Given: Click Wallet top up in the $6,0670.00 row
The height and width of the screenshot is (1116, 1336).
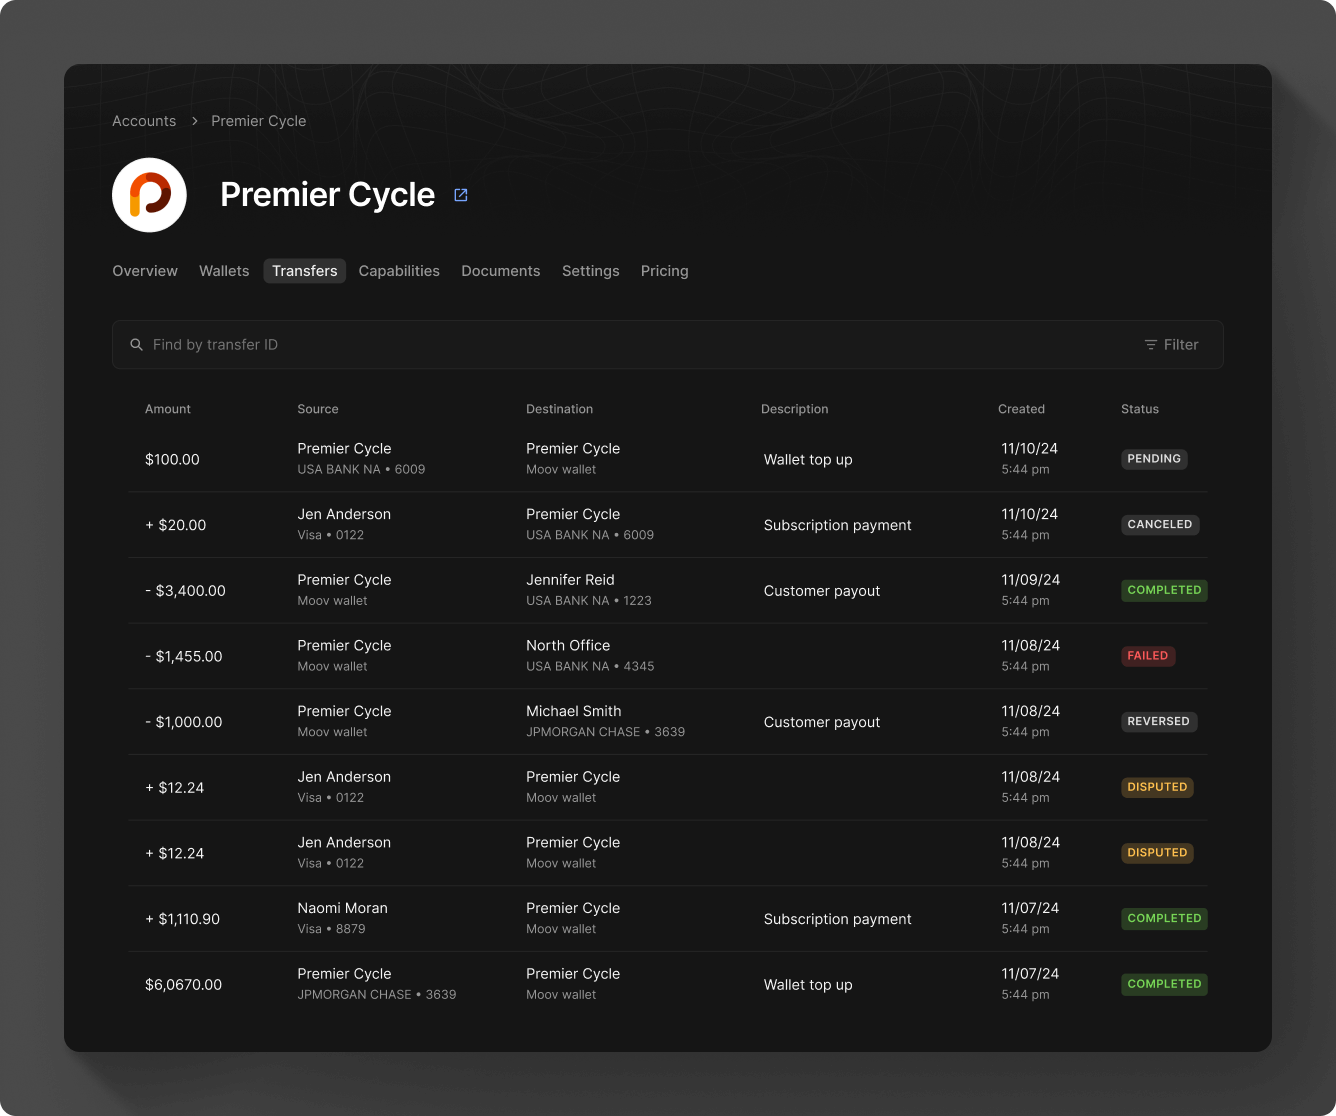Looking at the screenshot, I should coord(808,985).
